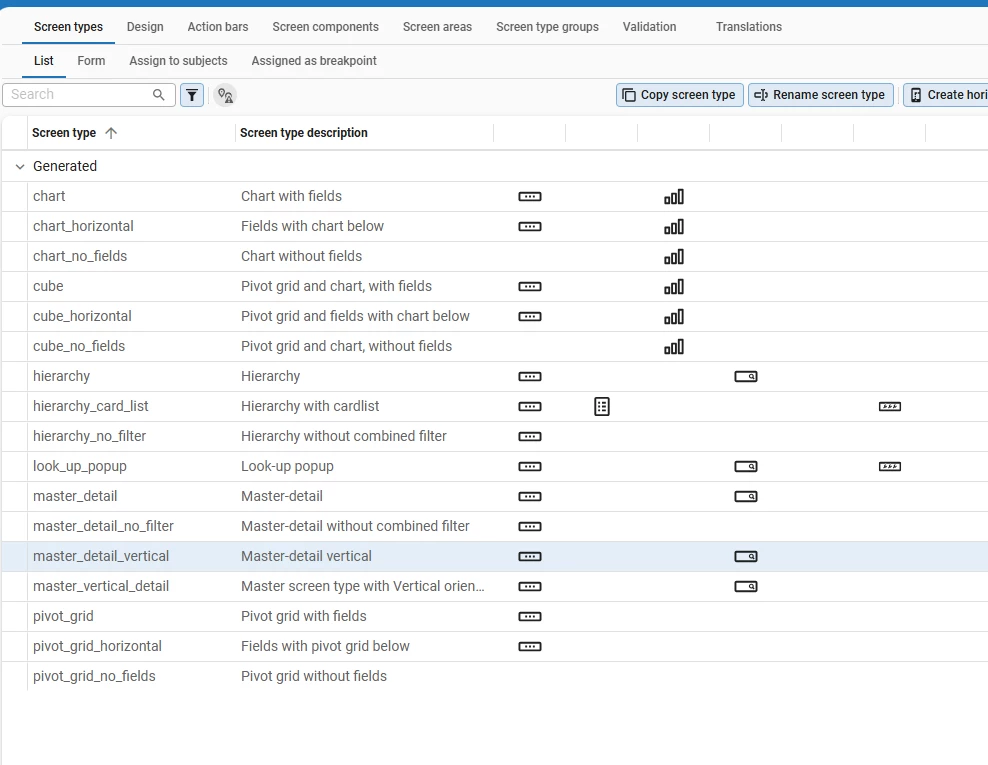Open the Action bars tab
The image size is (988, 765).
[x=218, y=27]
